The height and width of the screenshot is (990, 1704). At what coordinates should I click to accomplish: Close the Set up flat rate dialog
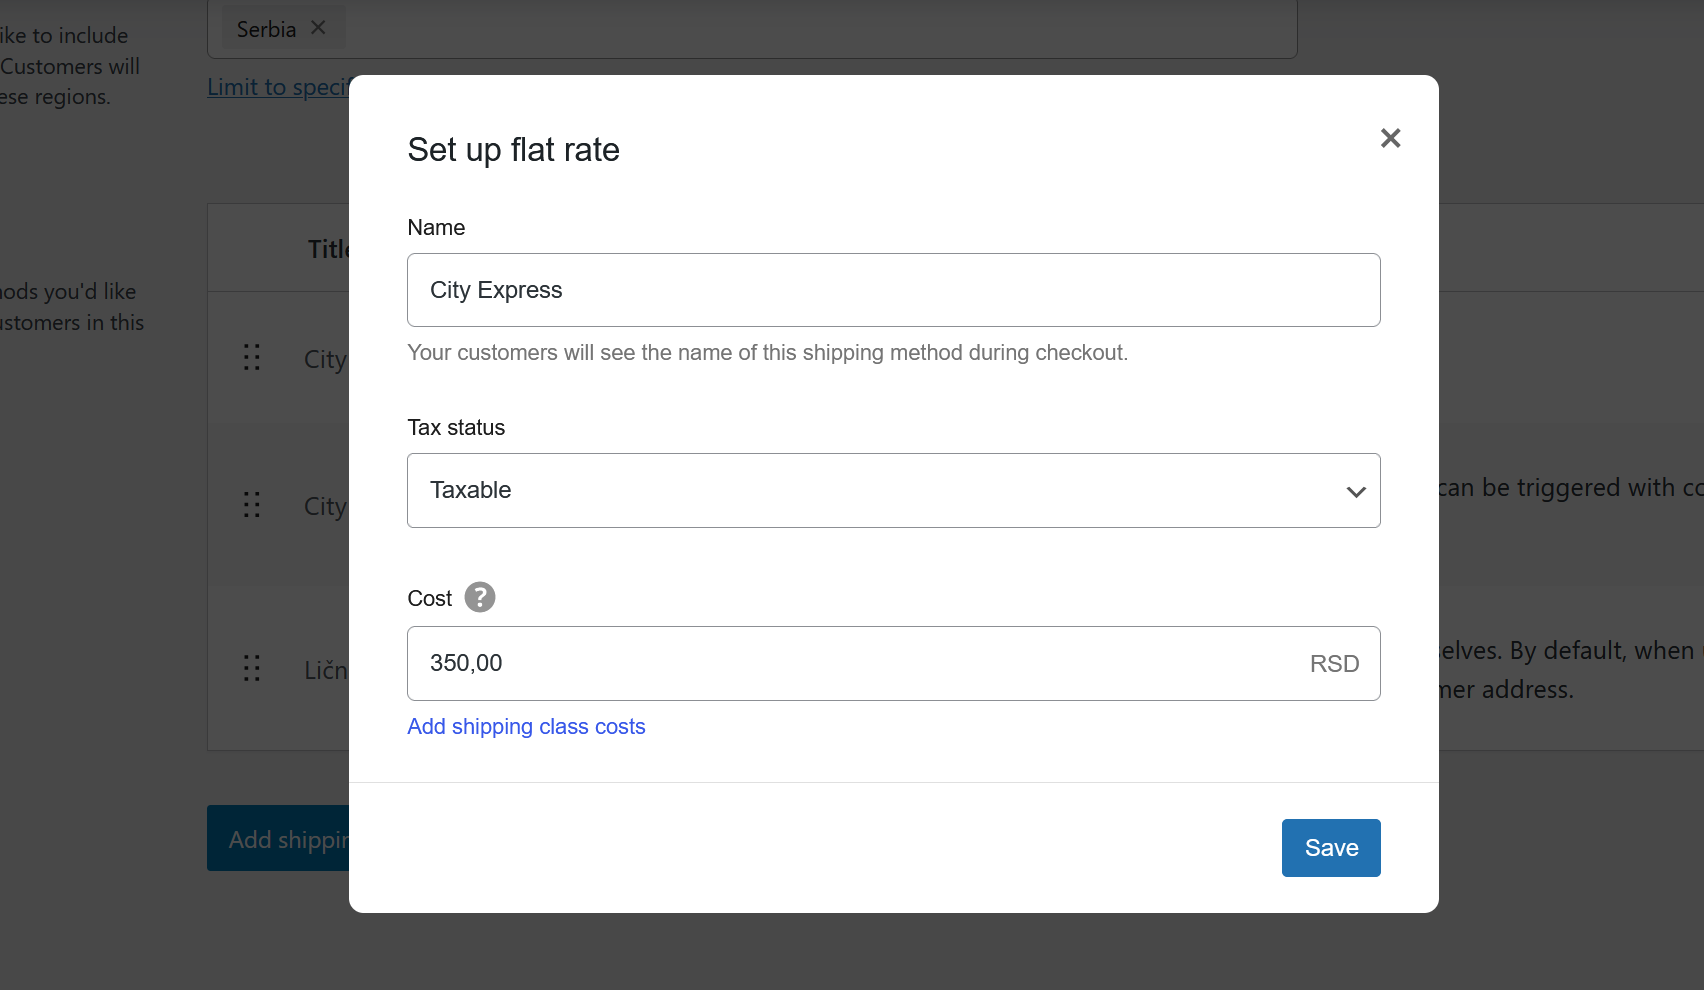pyautogui.click(x=1390, y=138)
